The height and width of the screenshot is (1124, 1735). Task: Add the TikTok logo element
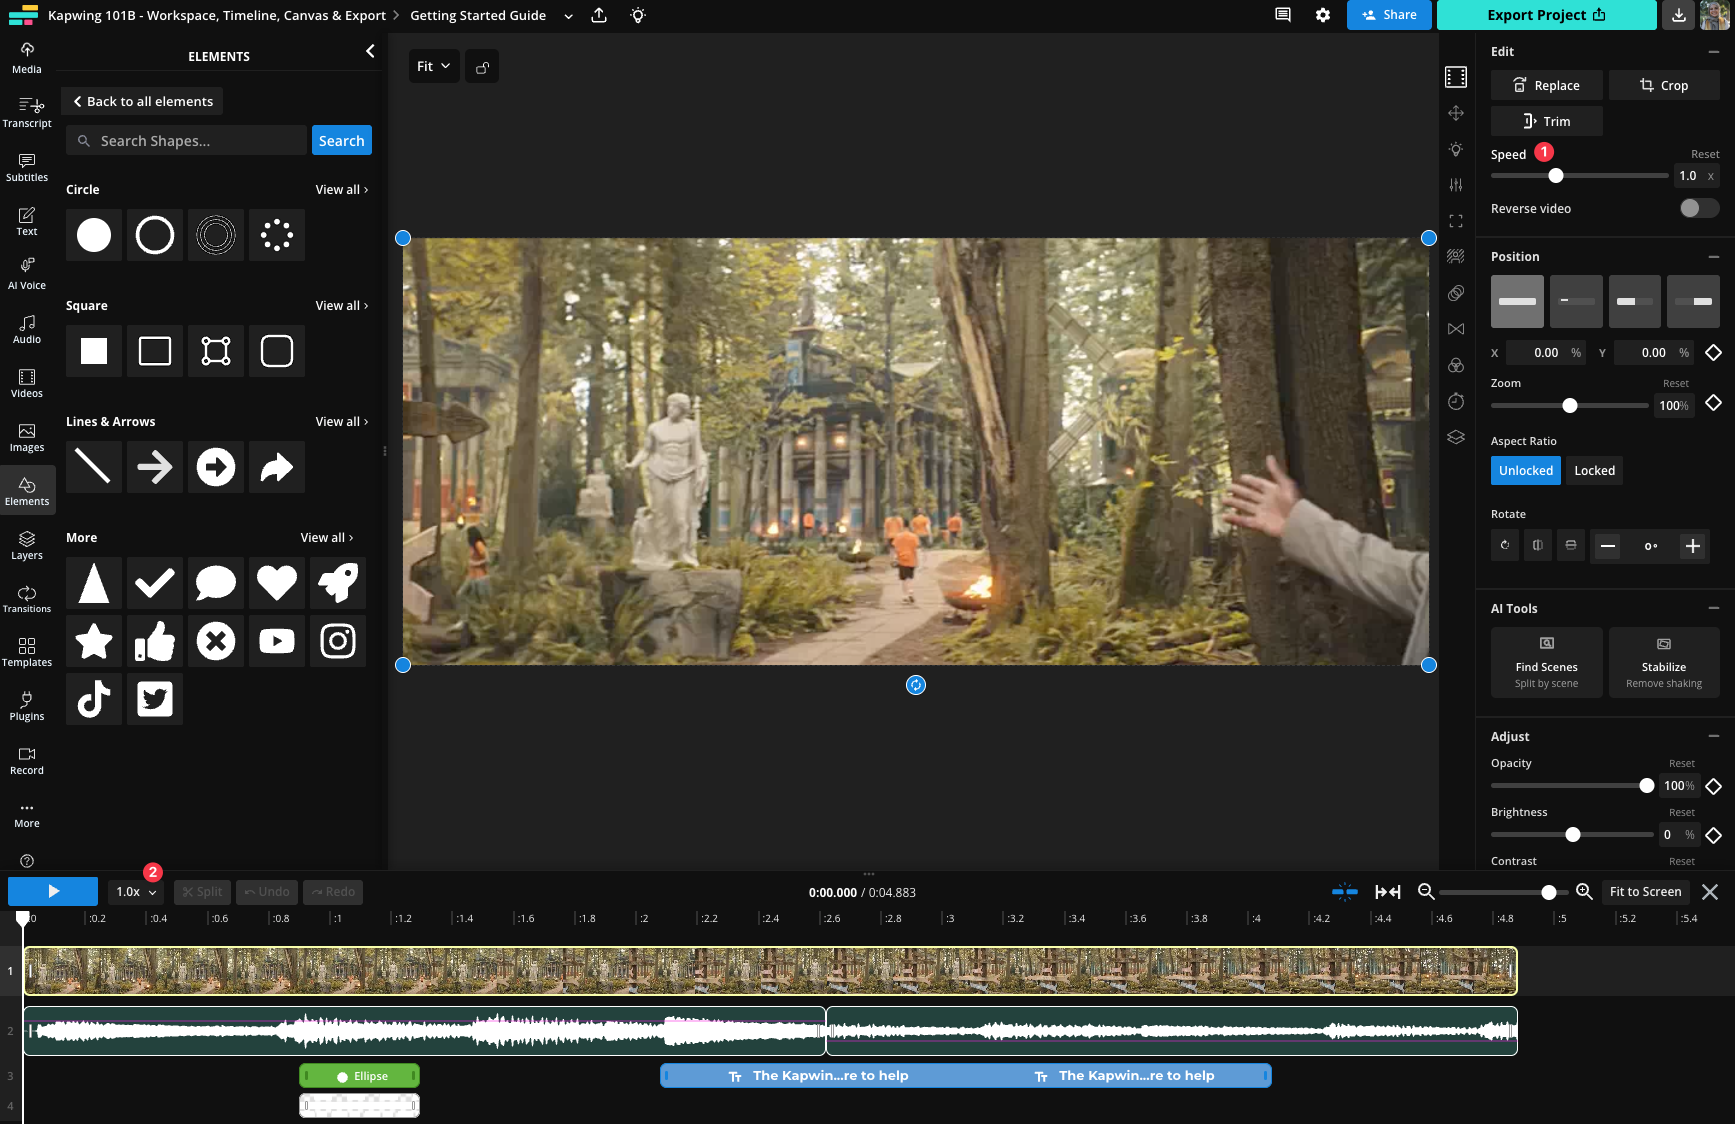click(x=94, y=699)
